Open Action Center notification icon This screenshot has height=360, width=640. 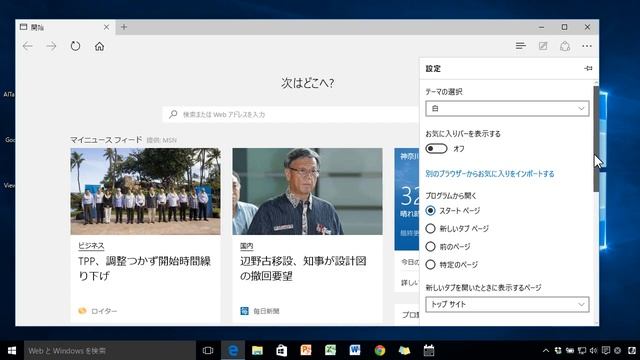pyautogui.click(x=606, y=351)
